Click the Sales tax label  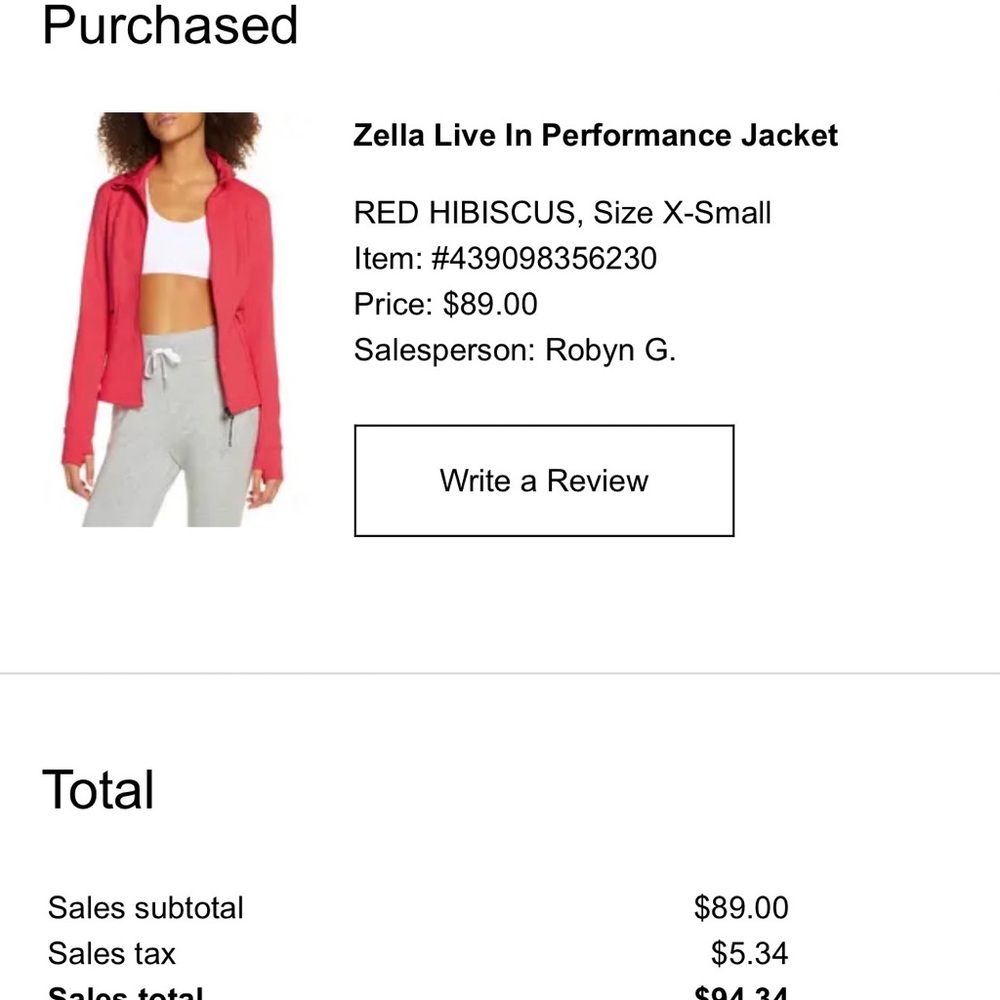point(111,953)
